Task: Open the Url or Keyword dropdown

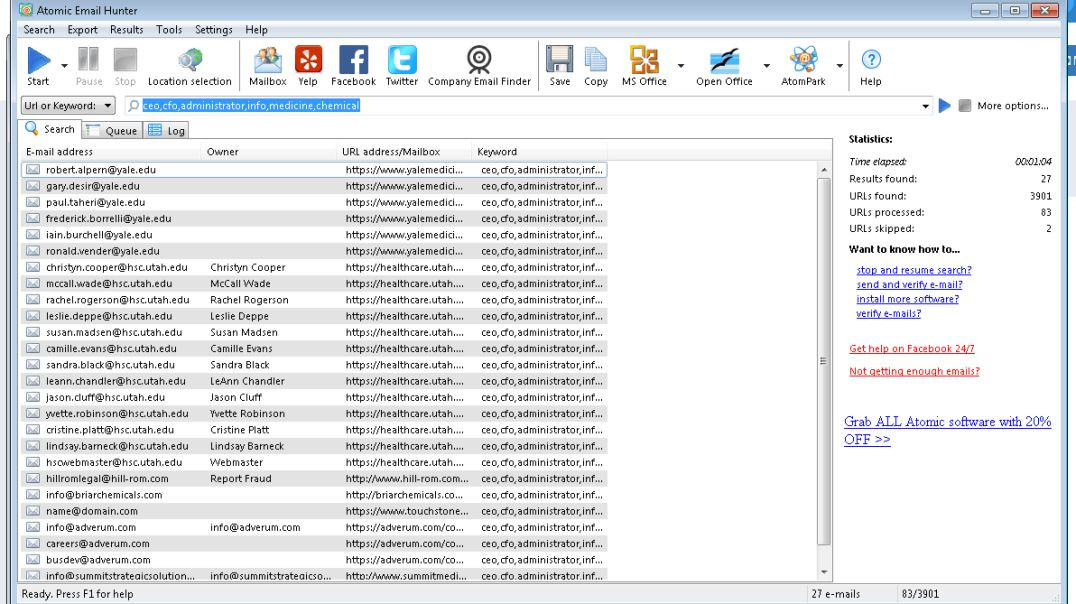Action: [x=67, y=106]
